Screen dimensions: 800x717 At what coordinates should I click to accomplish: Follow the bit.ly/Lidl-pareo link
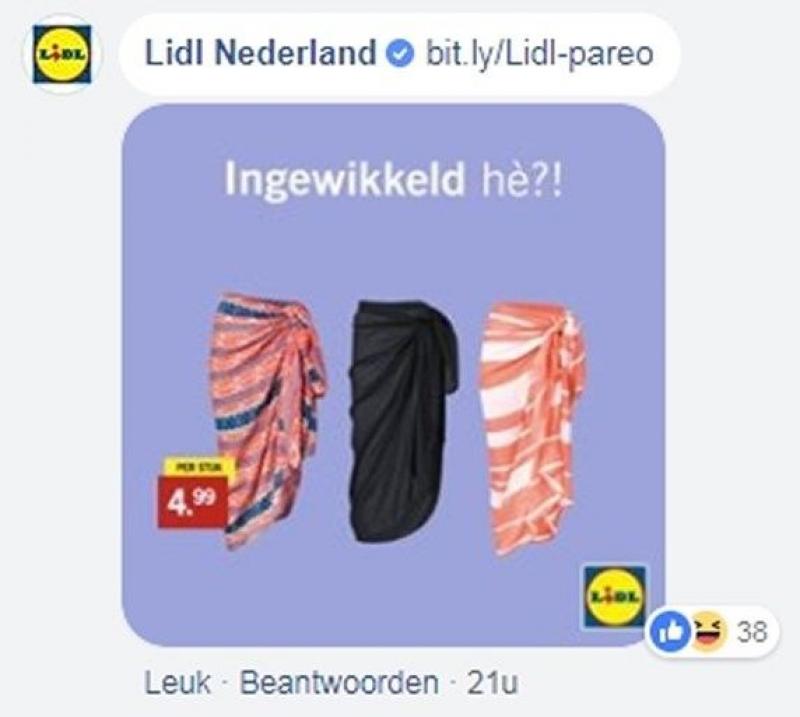540,54
